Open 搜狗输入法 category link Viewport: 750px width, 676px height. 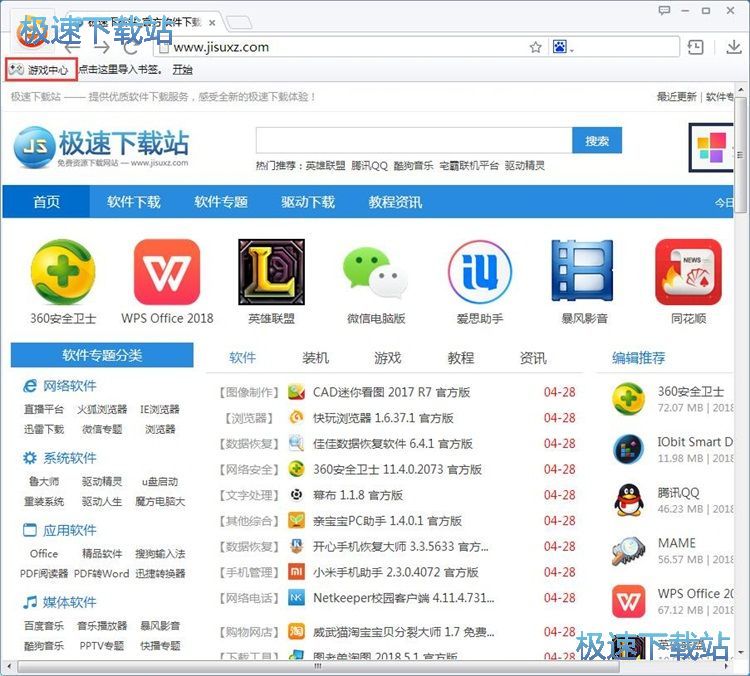(x=160, y=554)
